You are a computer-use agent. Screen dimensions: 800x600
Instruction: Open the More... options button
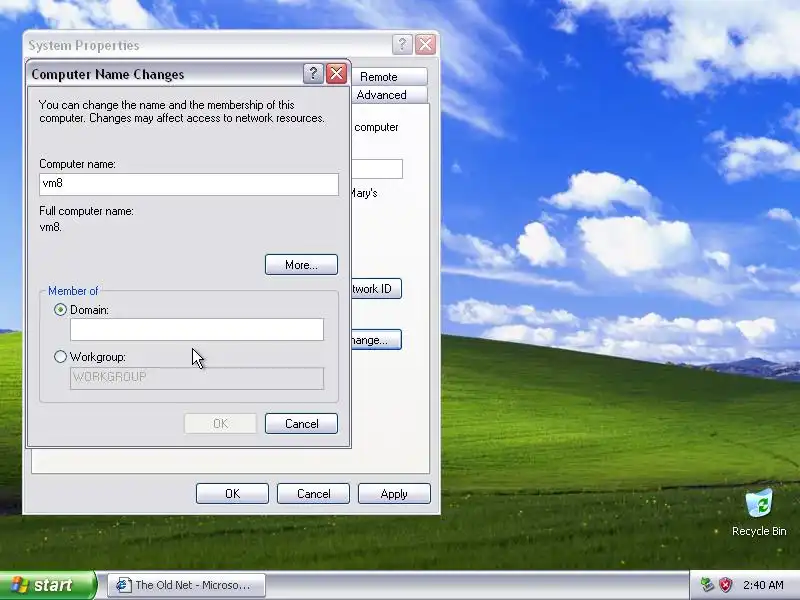pos(302,265)
